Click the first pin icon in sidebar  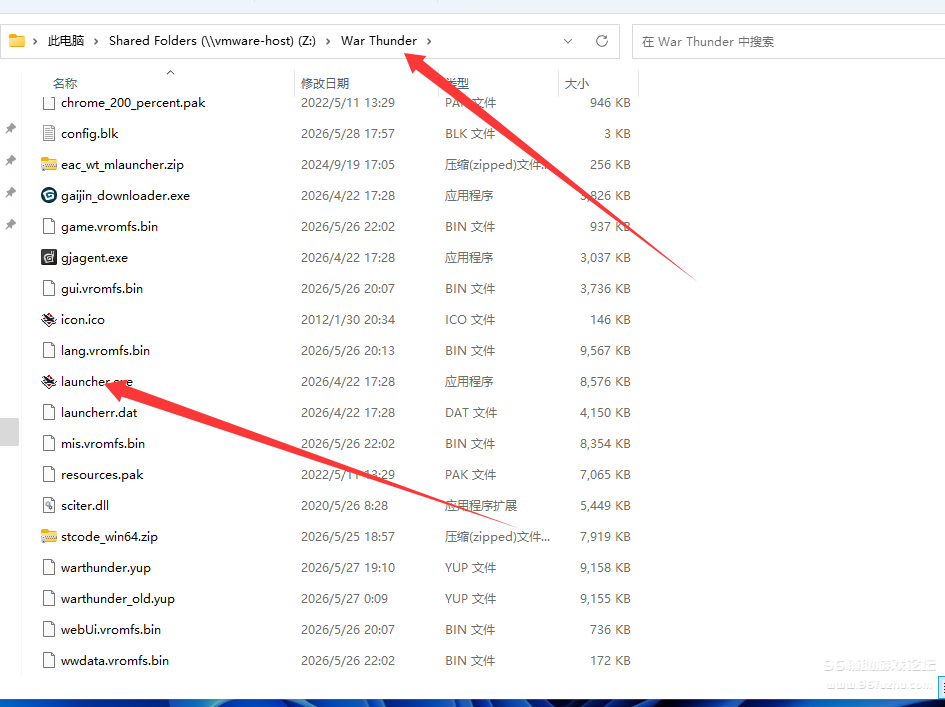[11, 128]
